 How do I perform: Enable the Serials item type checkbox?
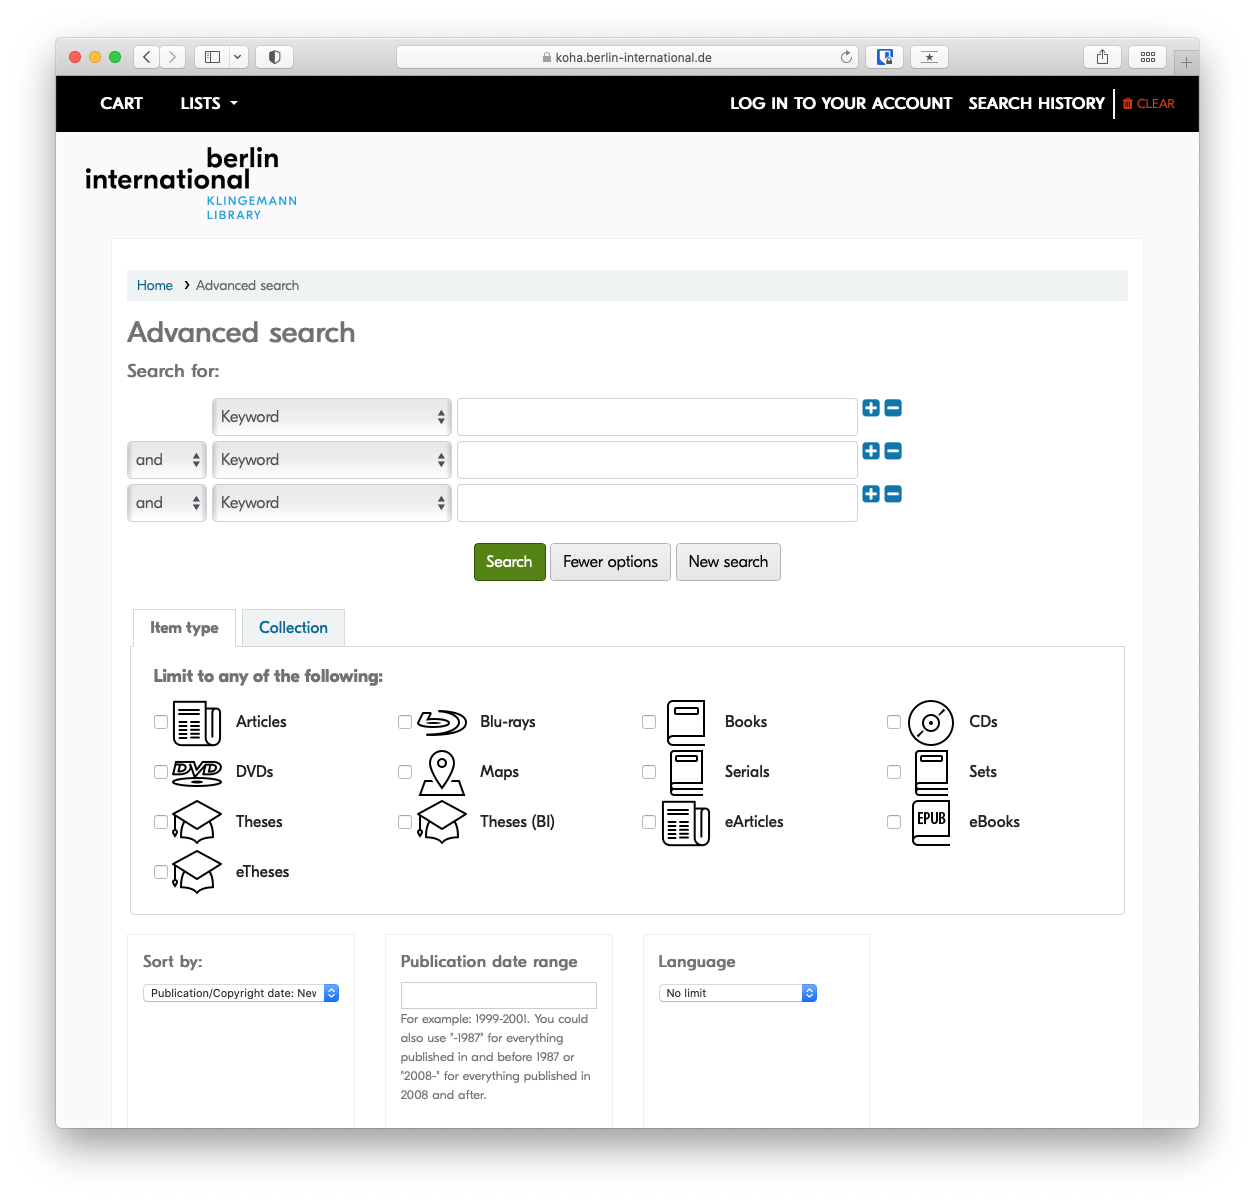click(649, 772)
